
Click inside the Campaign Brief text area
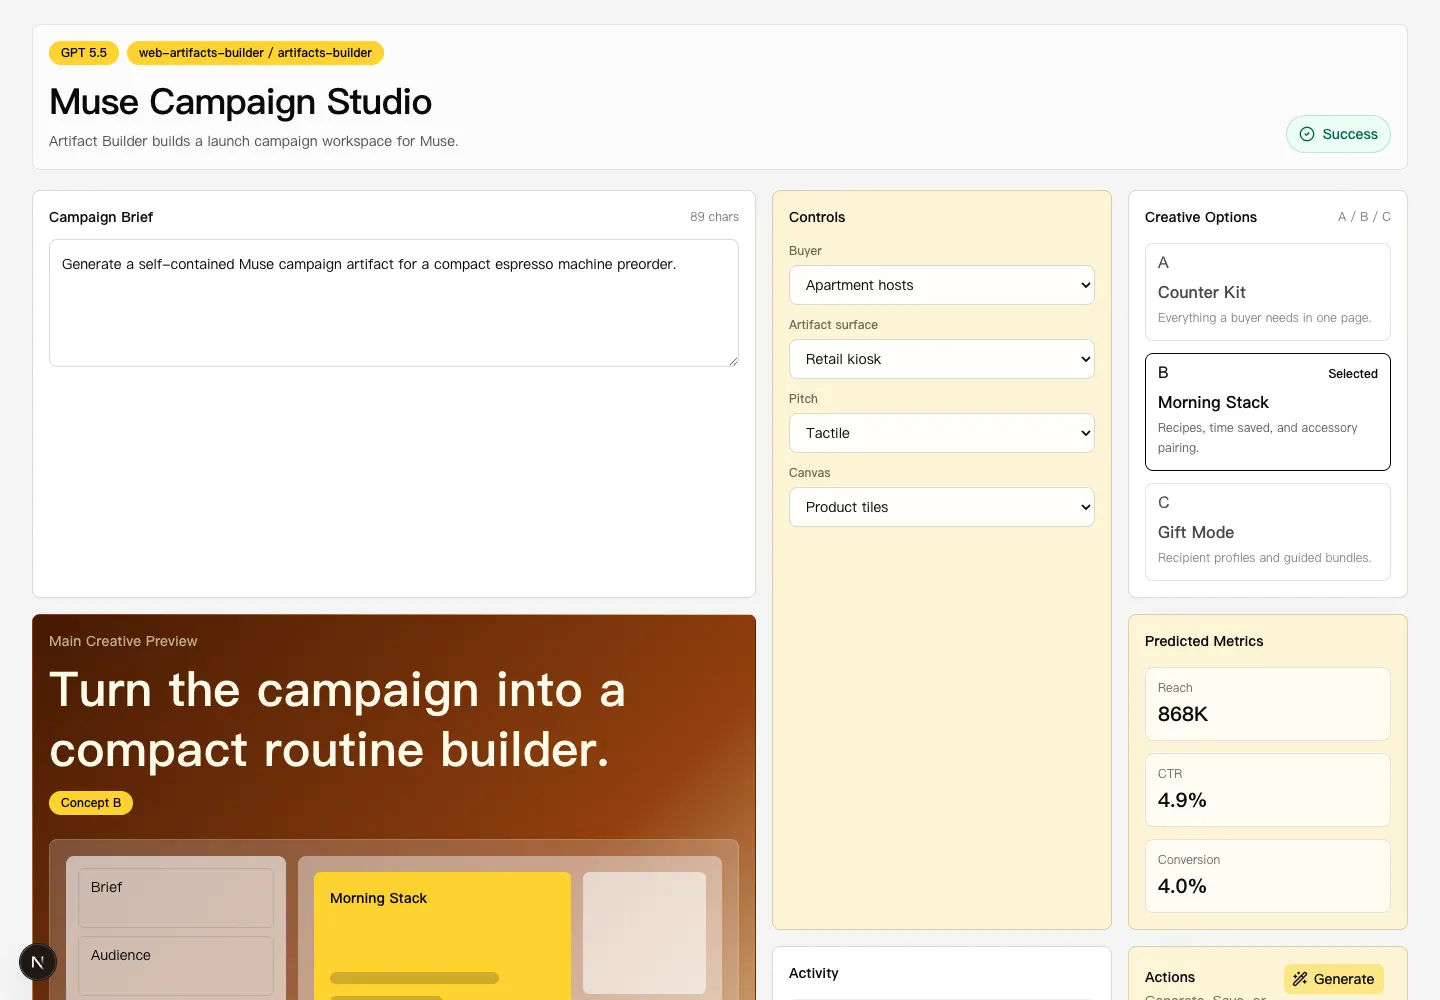[394, 303]
